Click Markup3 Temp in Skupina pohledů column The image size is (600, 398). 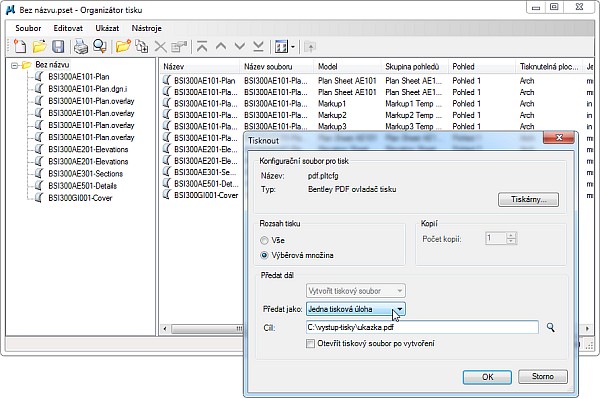point(413,126)
